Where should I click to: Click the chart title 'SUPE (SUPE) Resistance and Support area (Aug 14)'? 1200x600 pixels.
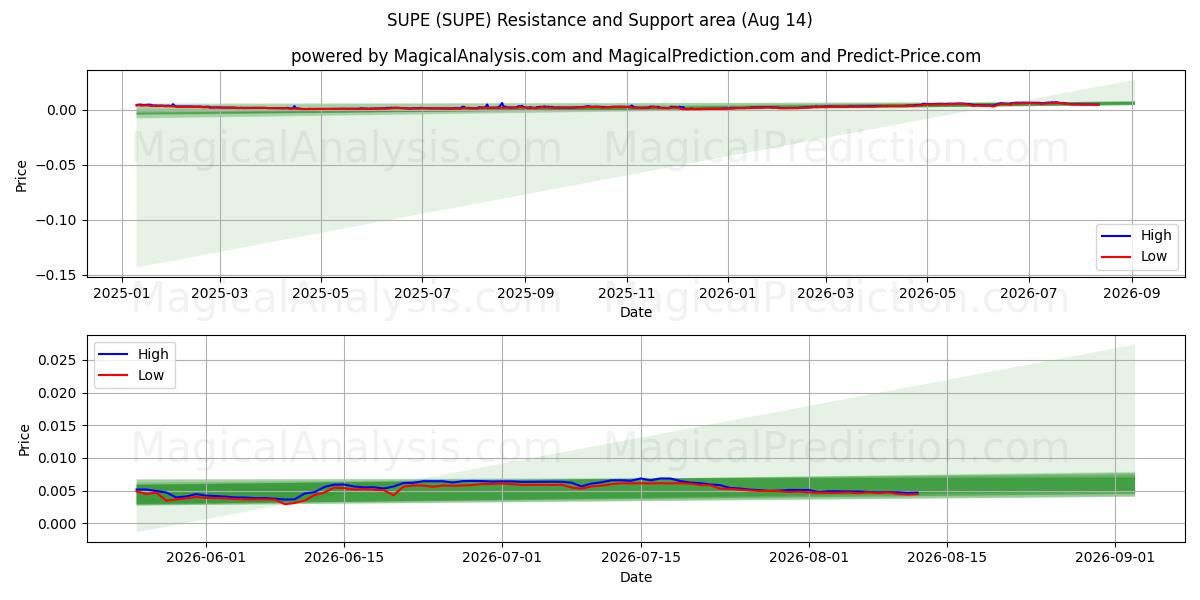pos(600,20)
